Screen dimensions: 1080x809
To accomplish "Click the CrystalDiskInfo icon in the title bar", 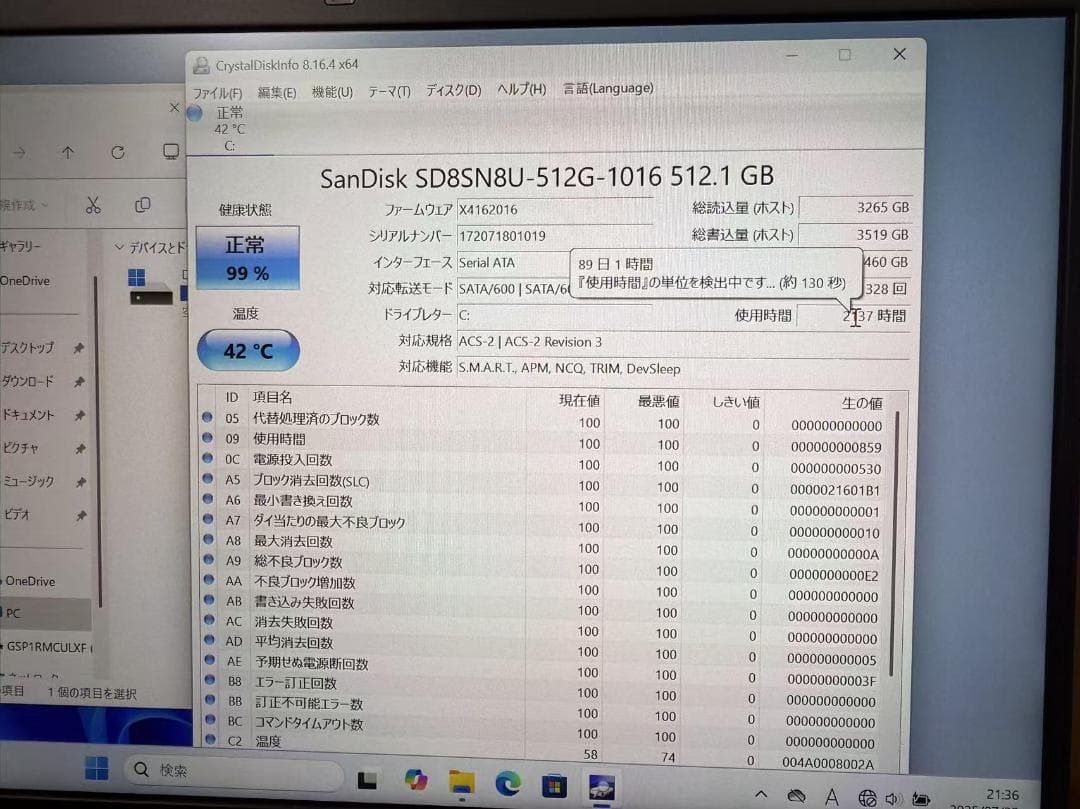I will tap(200, 63).
